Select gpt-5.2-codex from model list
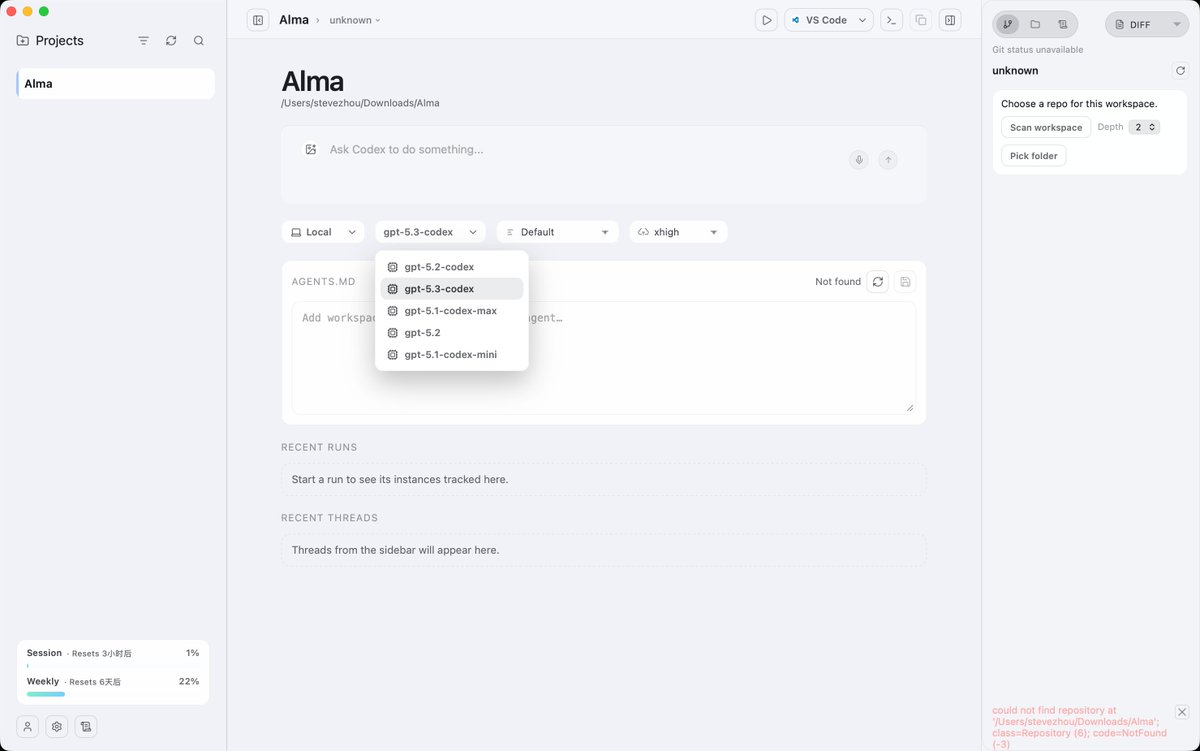 pos(451,267)
